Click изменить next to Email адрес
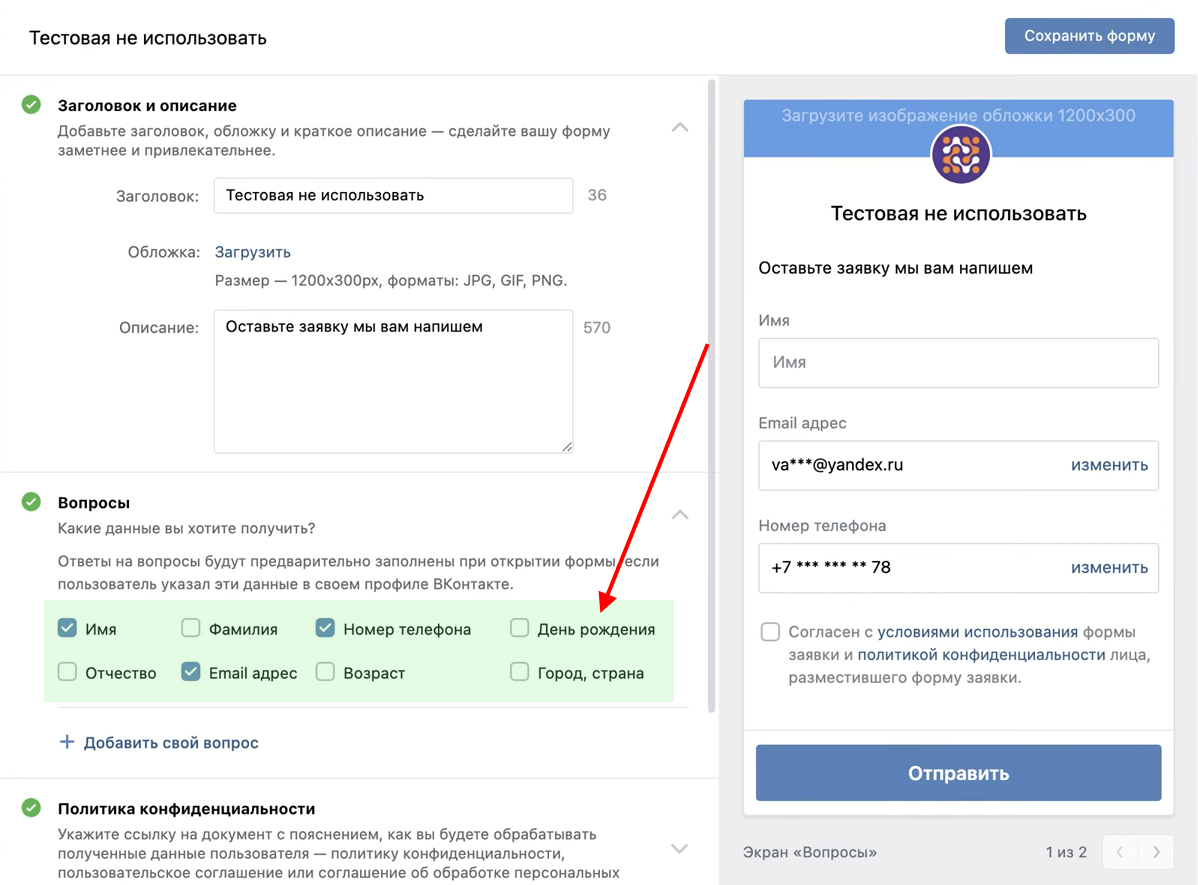The width and height of the screenshot is (1198, 885). 1109,465
